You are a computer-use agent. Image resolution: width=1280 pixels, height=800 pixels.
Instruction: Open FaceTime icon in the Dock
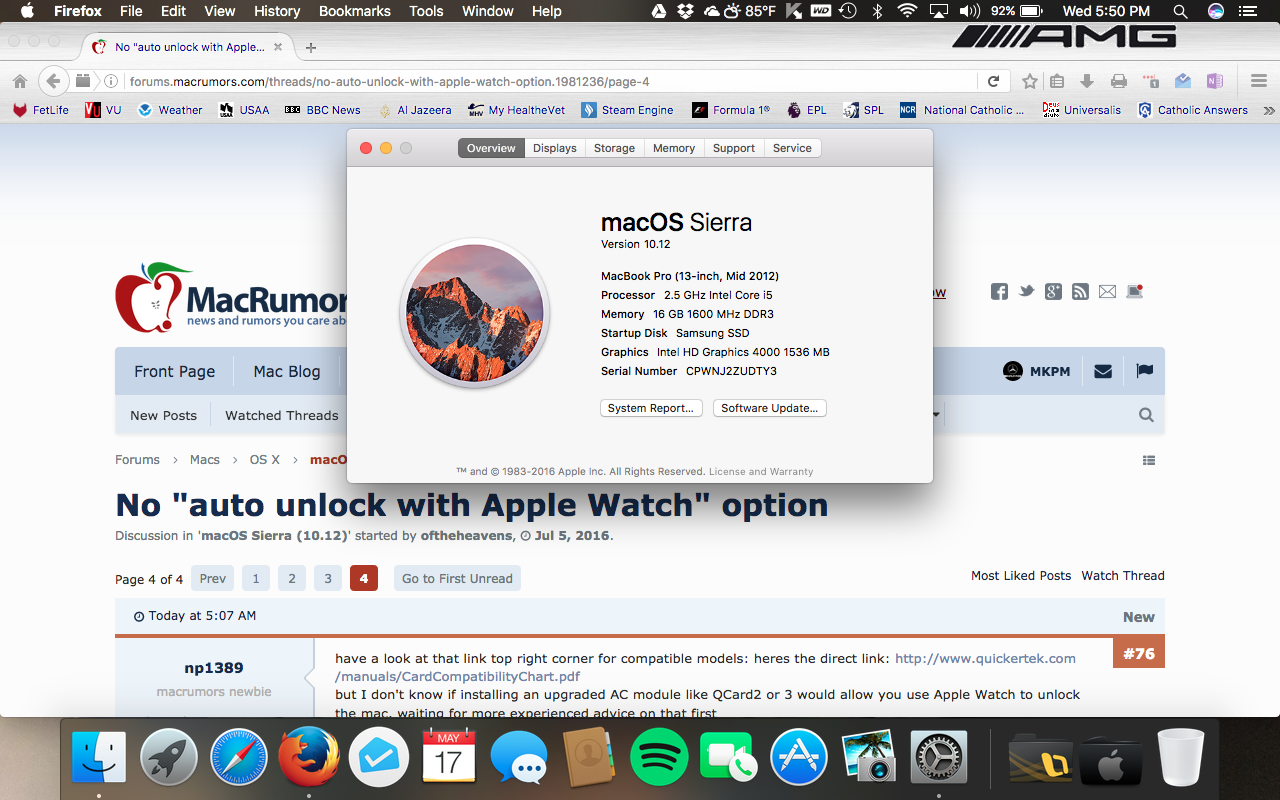728,756
